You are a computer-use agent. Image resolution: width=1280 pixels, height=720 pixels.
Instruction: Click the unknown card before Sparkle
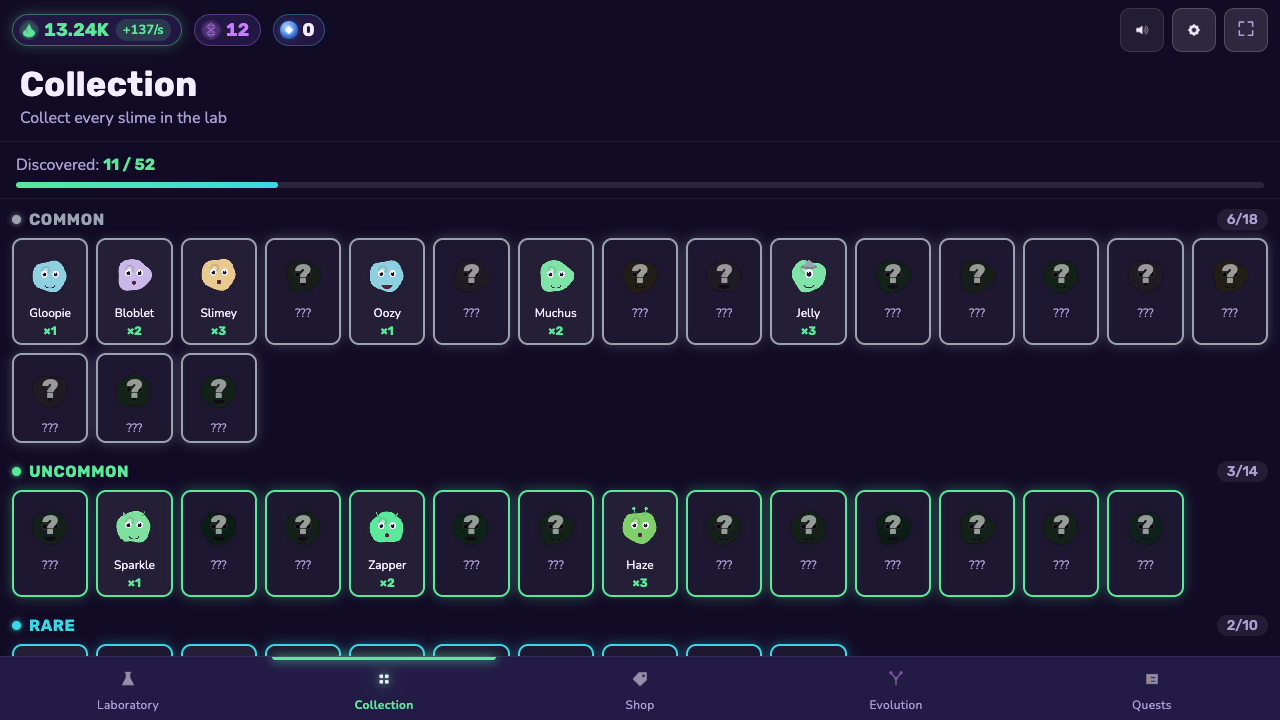pyautogui.click(x=50, y=543)
